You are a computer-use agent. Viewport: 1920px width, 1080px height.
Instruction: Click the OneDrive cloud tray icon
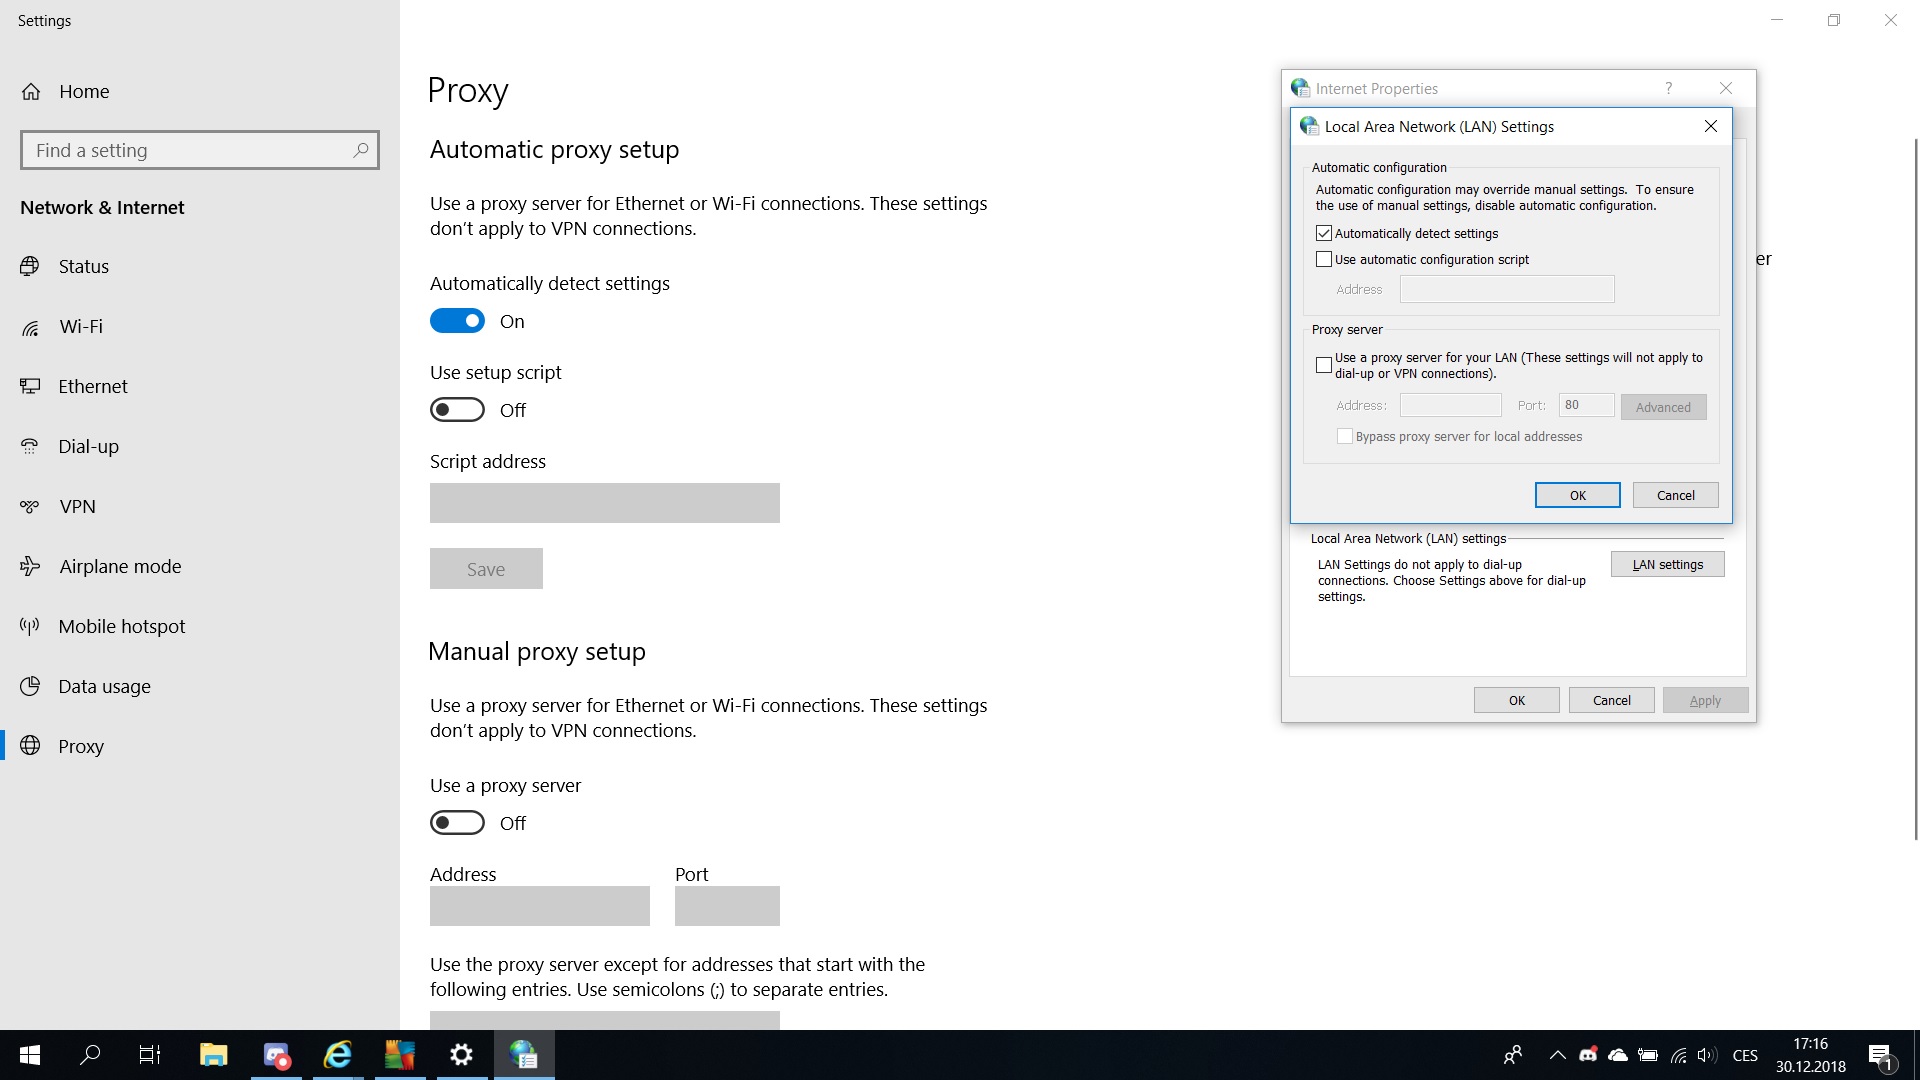coord(1617,1055)
